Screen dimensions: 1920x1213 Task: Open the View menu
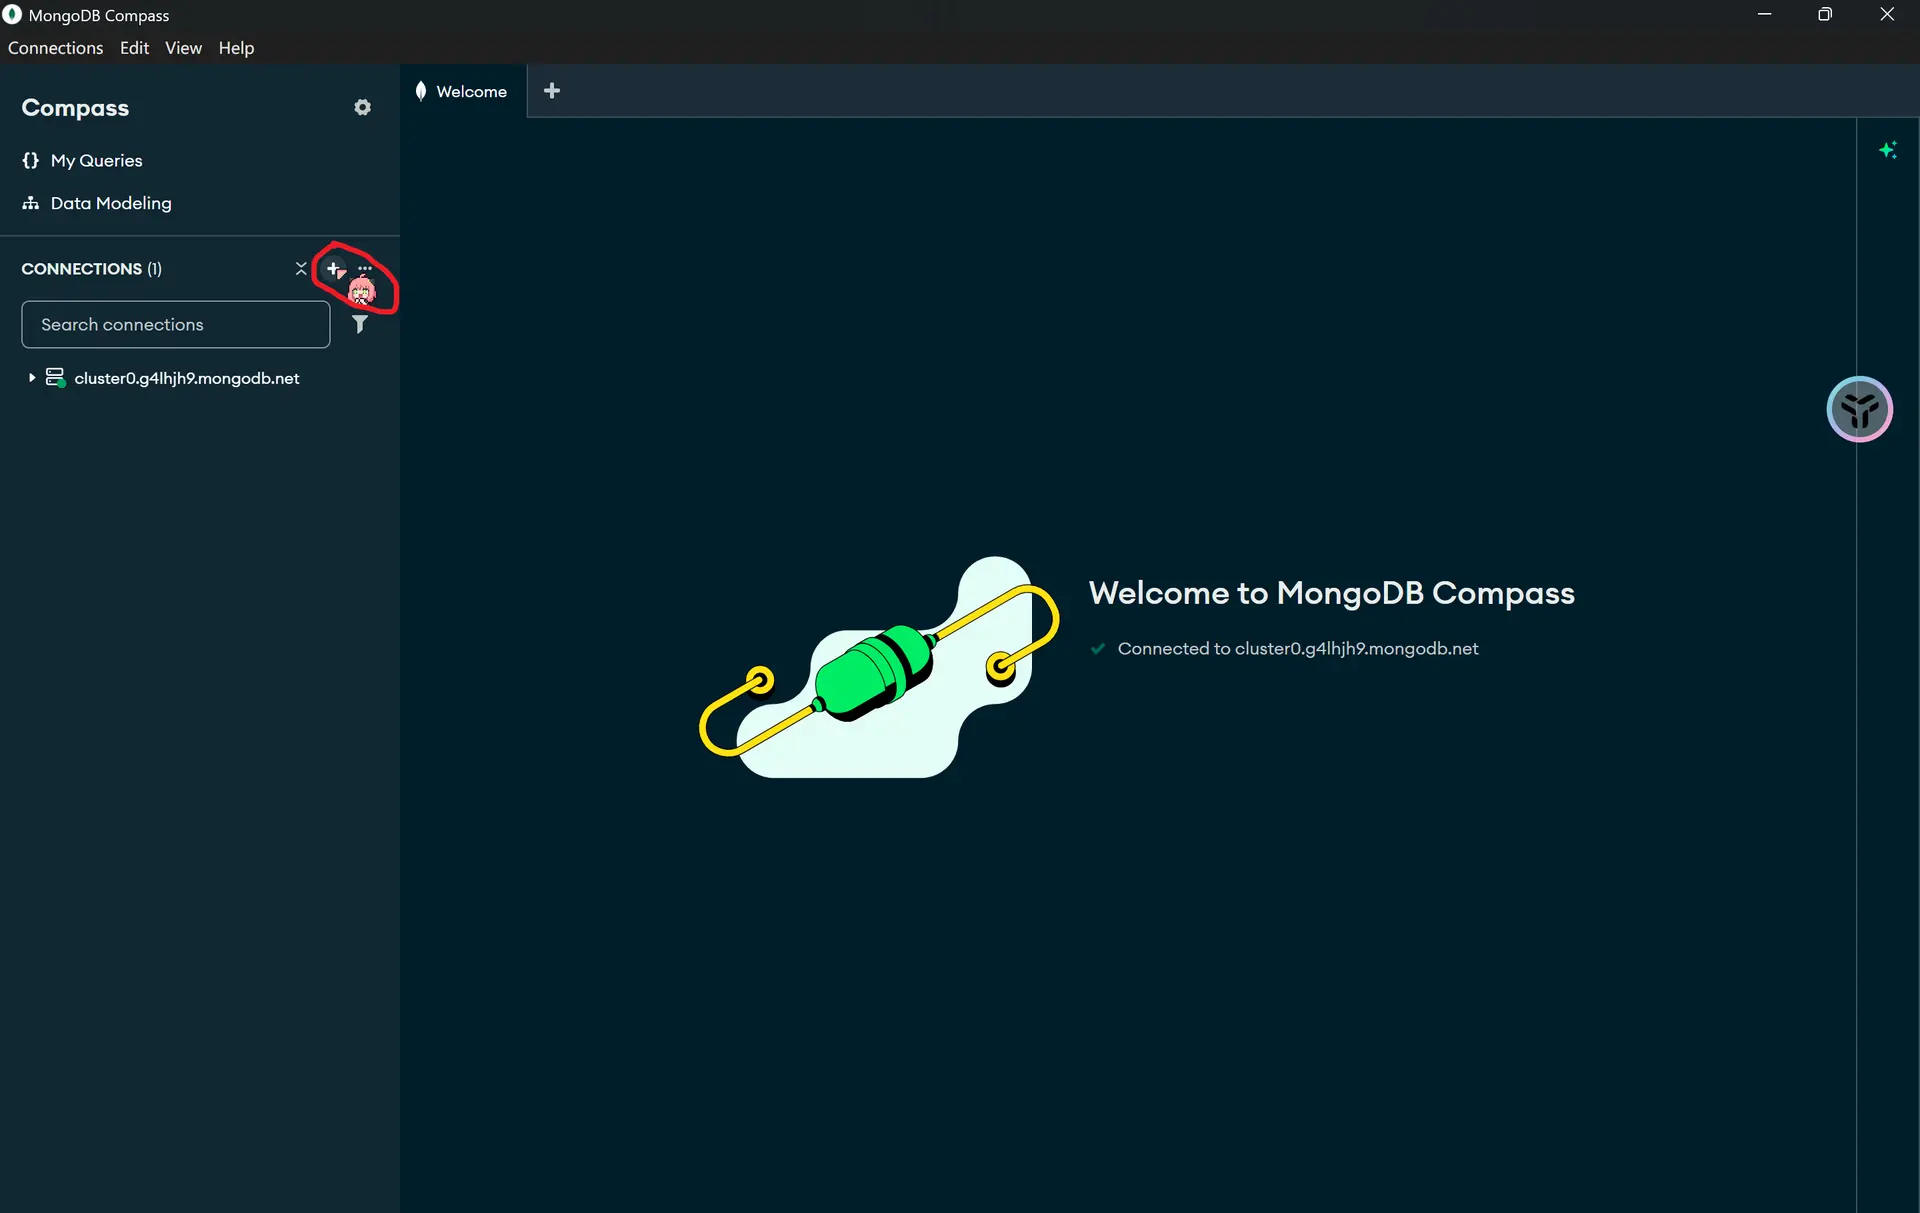[183, 48]
